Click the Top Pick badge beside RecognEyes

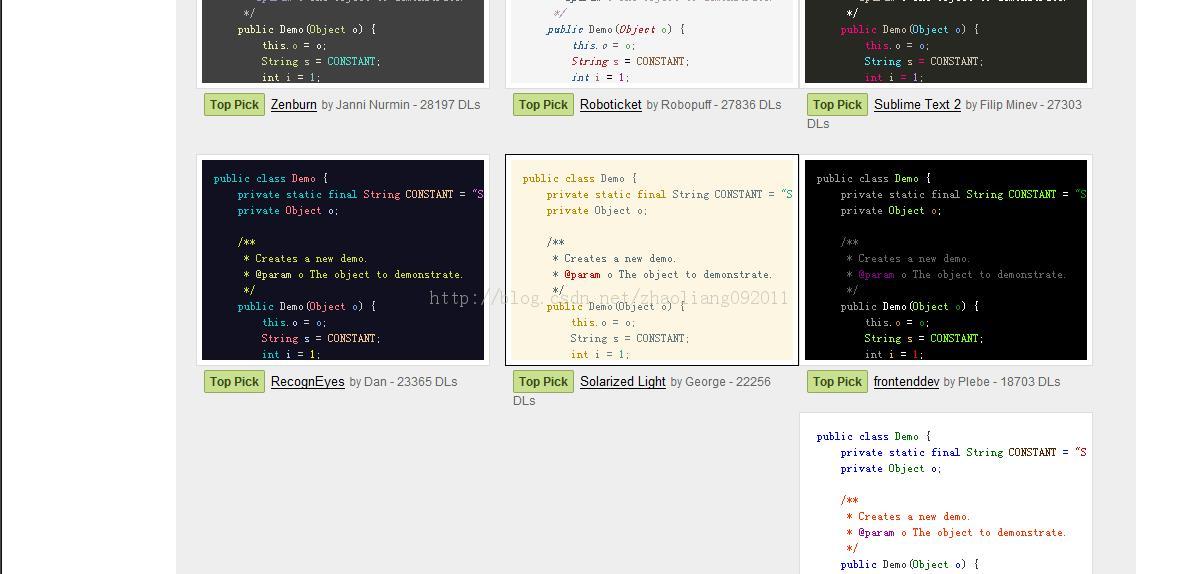click(x=234, y=382)
